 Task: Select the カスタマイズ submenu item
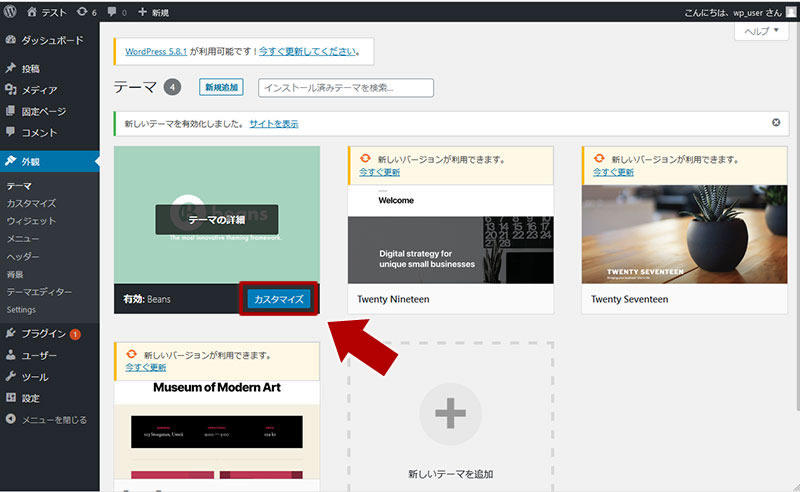31,203
